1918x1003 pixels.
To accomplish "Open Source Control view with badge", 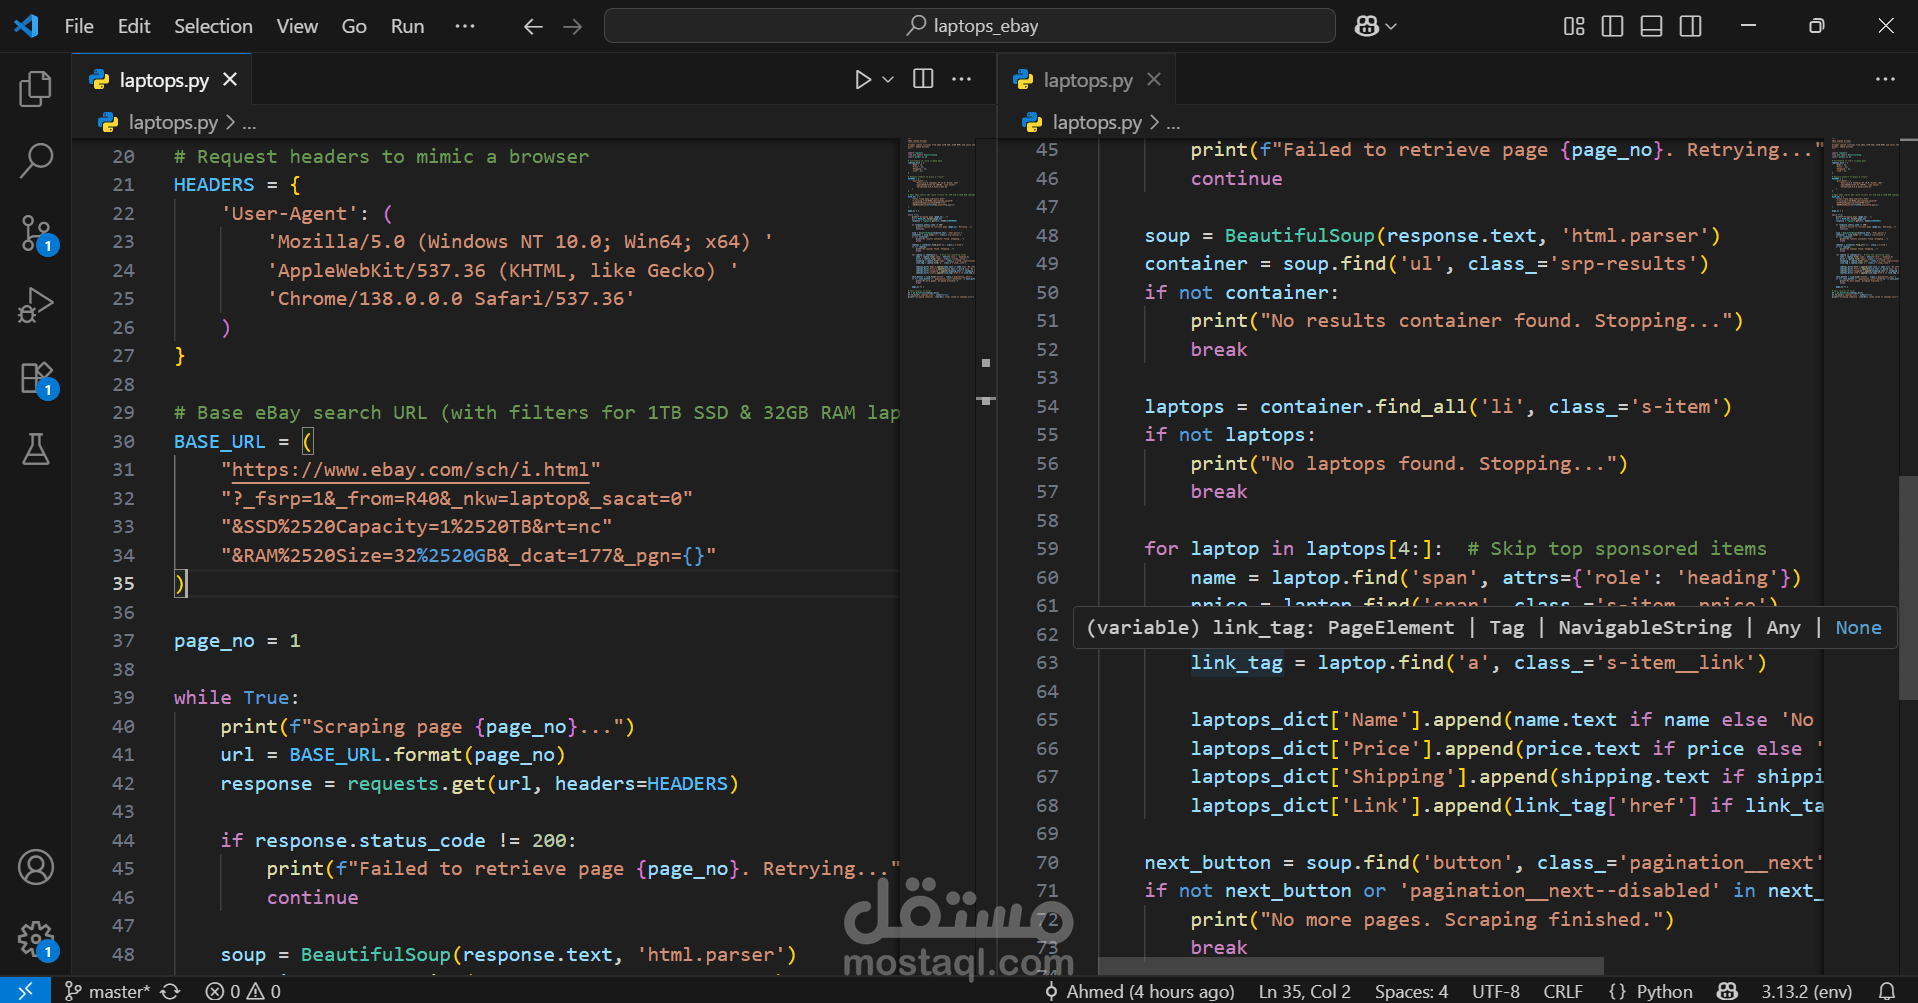I will [36, 233].
